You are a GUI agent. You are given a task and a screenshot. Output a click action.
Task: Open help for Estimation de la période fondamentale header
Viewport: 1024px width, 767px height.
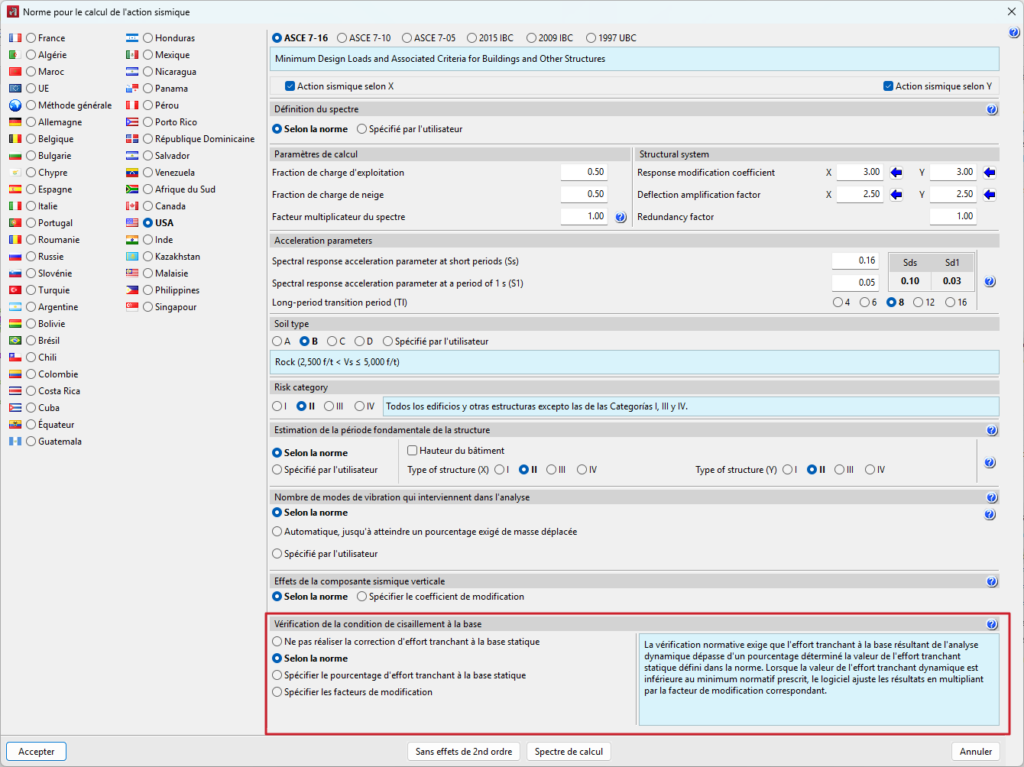991,430
